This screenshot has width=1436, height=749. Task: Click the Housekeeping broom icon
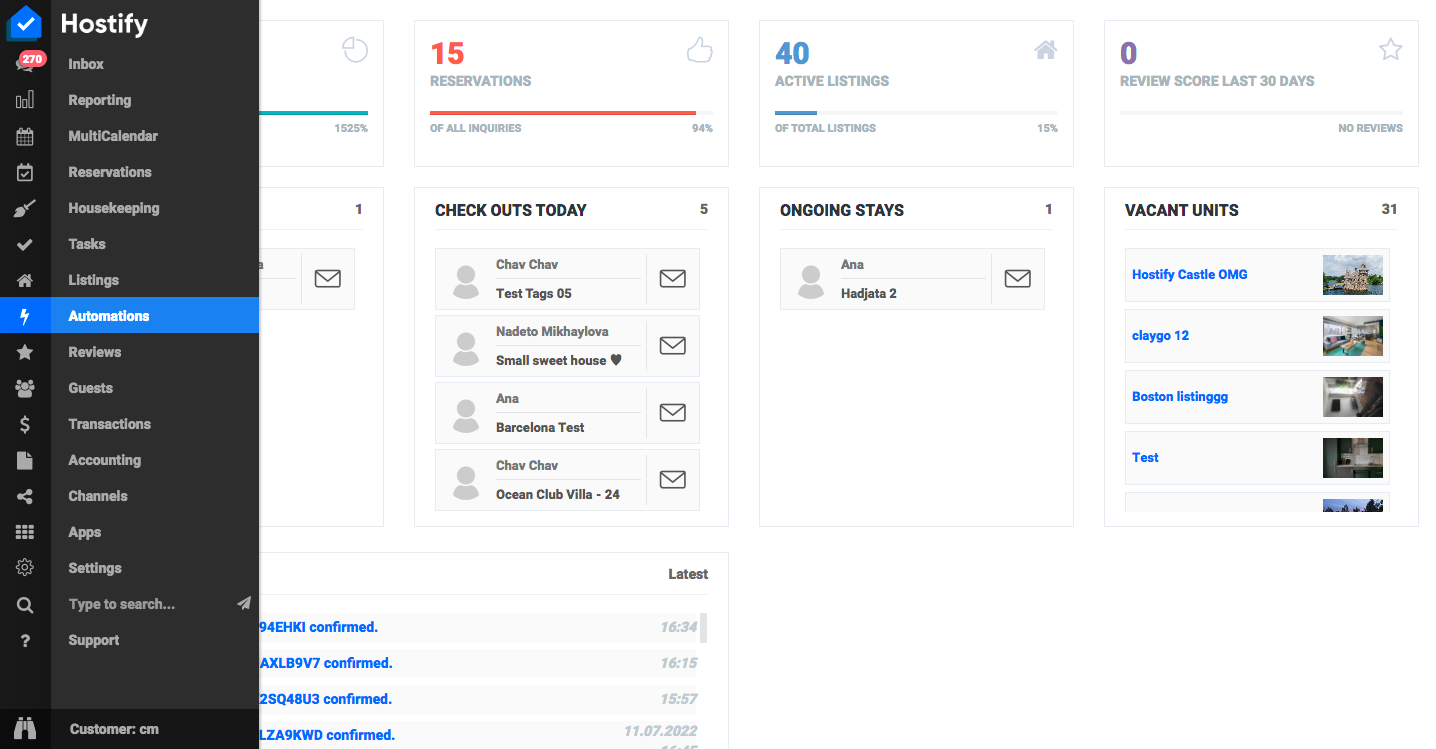(25, 208)
